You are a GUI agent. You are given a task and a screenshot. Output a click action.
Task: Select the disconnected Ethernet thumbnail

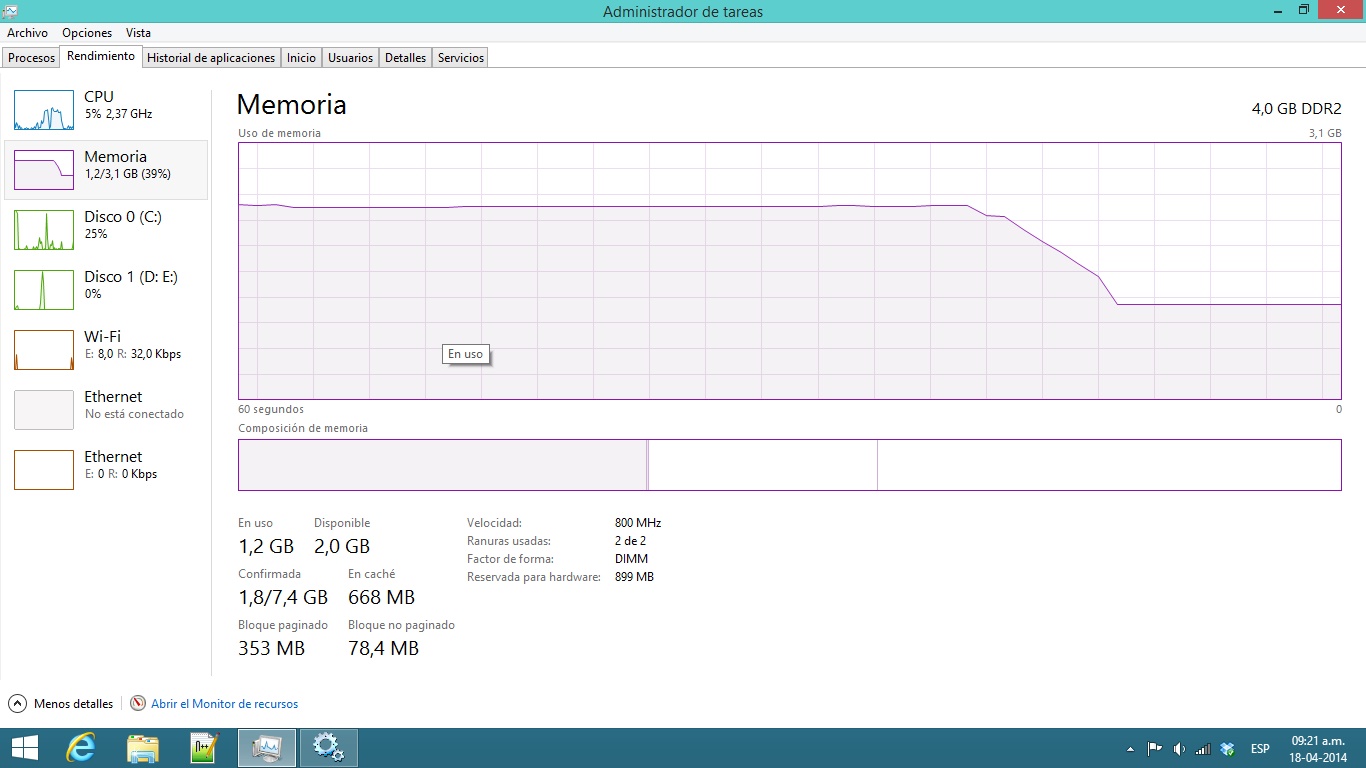click(x=44, y=410)
